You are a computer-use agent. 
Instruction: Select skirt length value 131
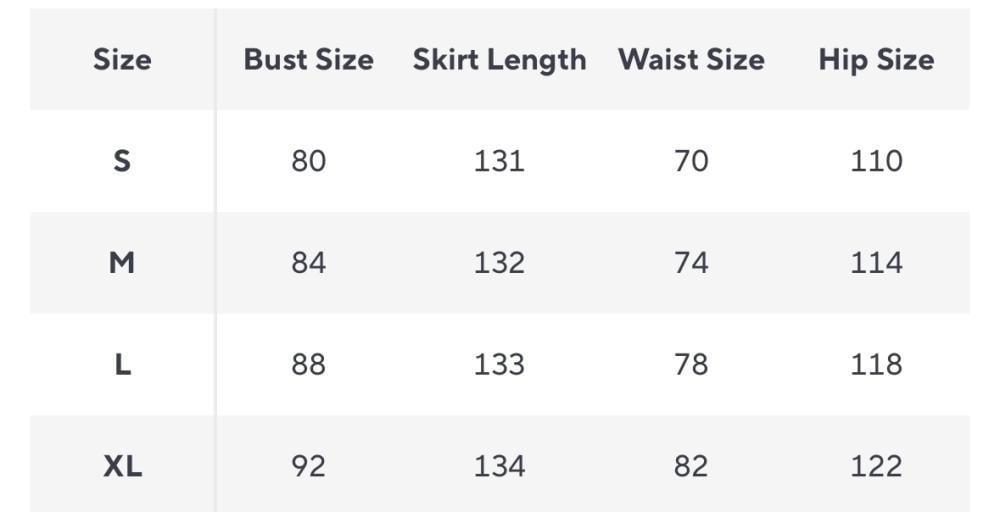pyautogui.click(x=499, y=161)
